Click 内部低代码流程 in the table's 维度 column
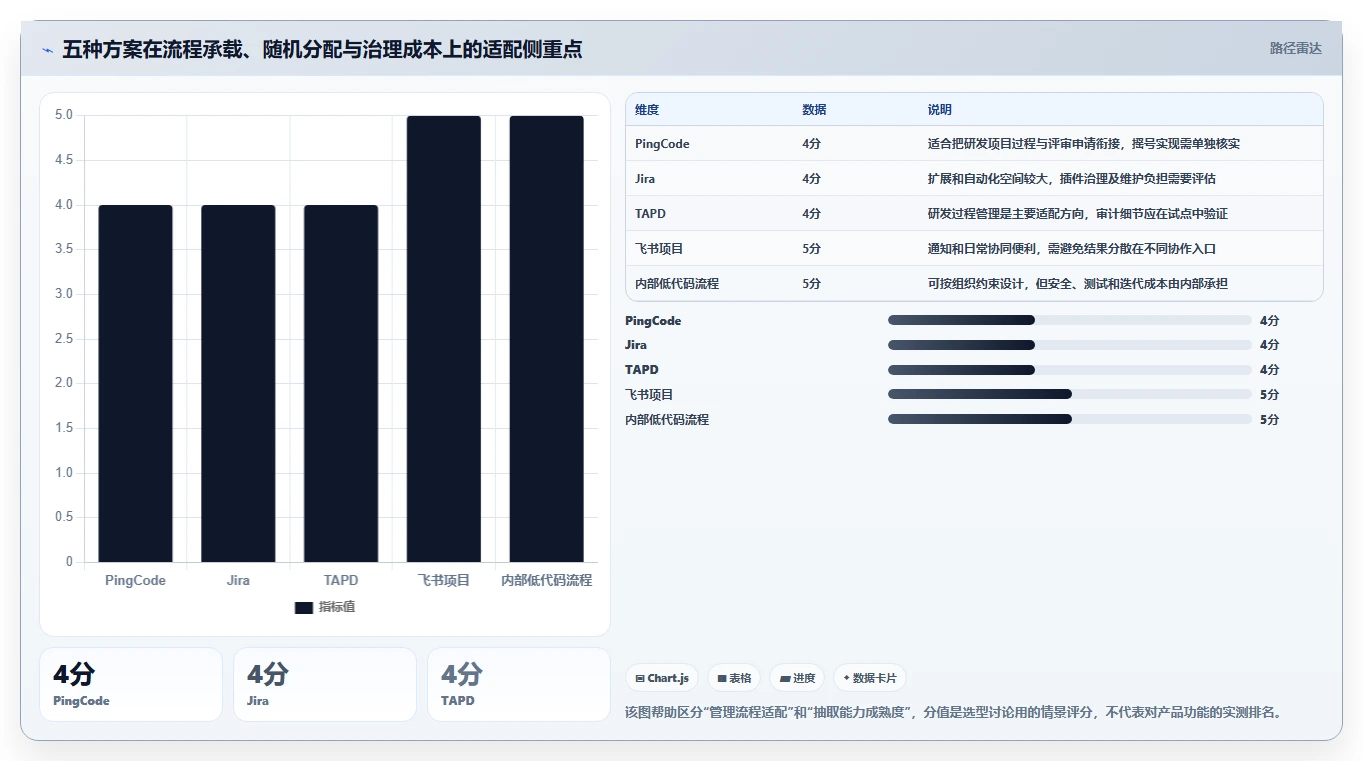 point(677,284)
